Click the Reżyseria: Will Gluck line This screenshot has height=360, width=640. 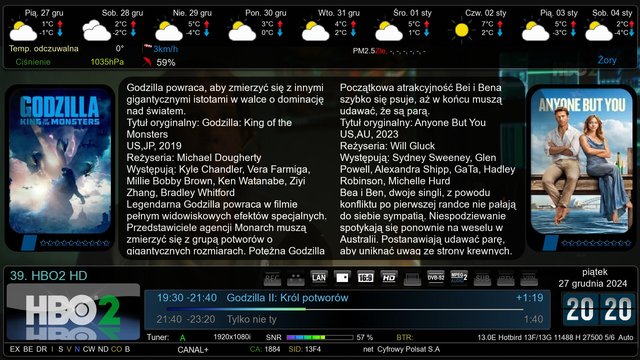point(387,146)
